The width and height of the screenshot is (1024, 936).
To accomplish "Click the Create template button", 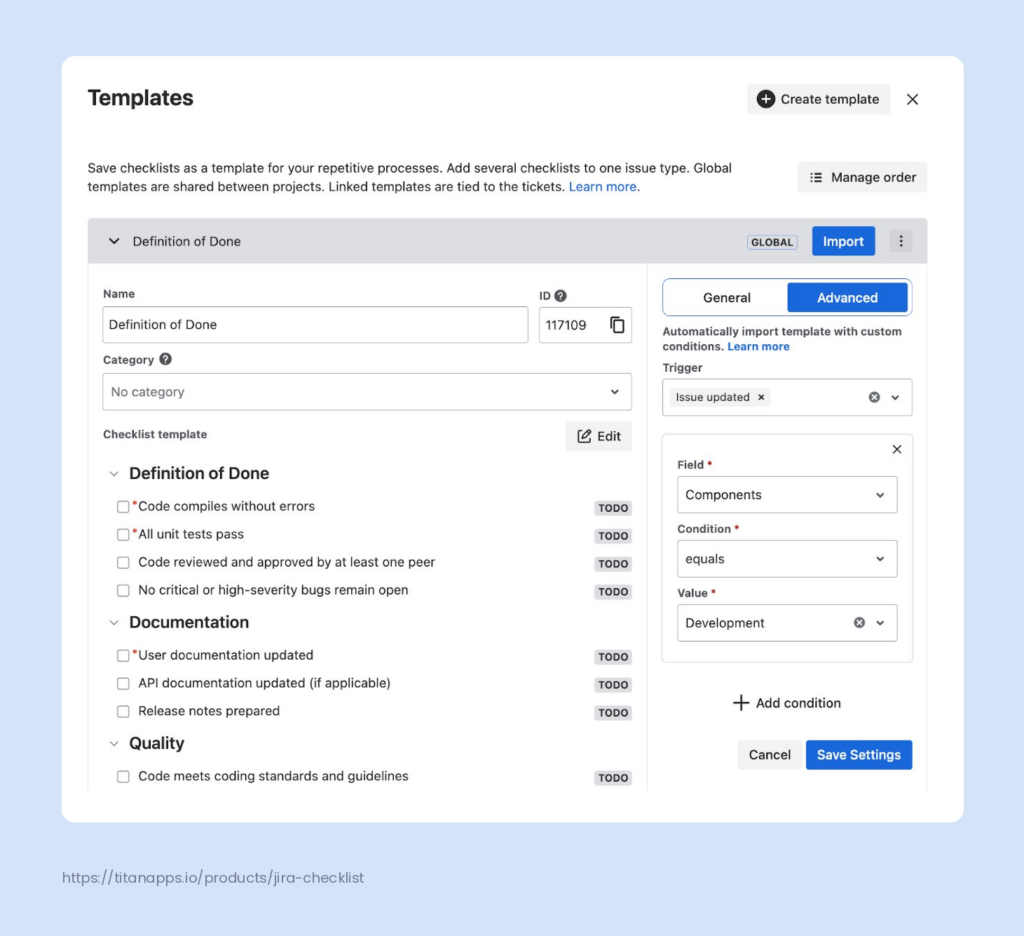I will (818, 99).
